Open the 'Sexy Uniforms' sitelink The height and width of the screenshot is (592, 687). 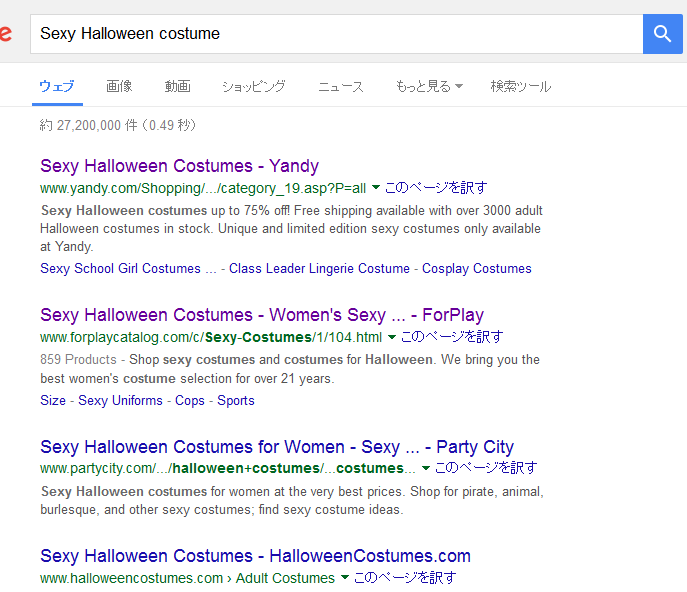point(120,400)
